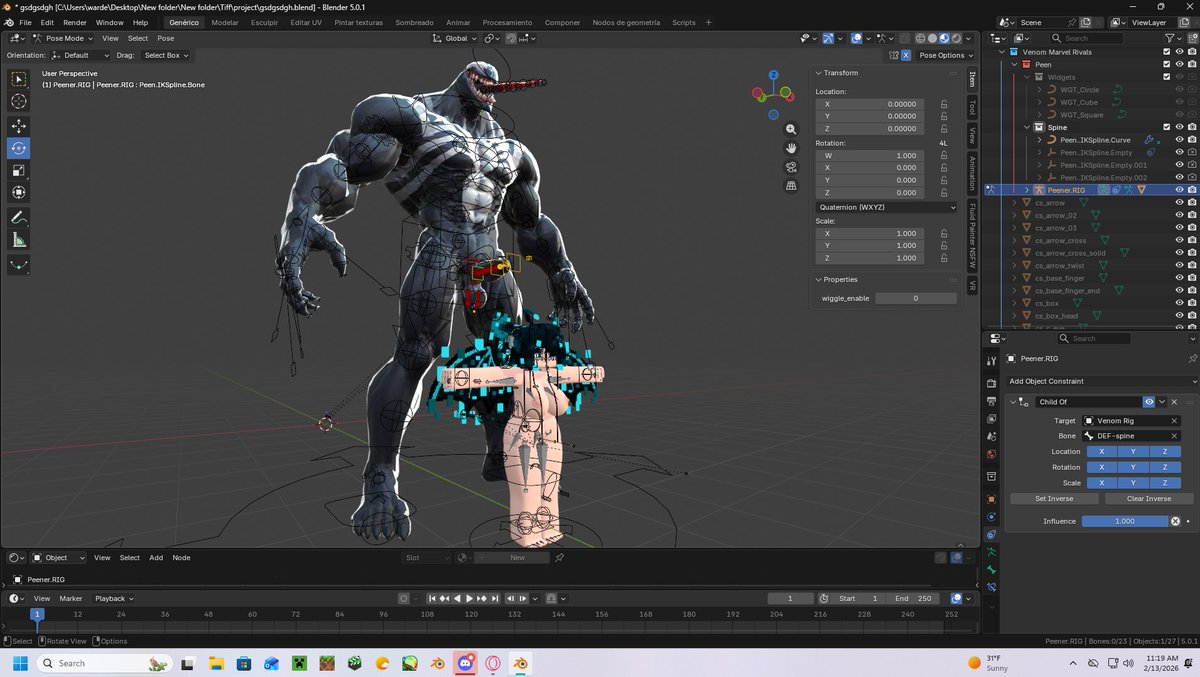1200x677 pixels.
Task: Toggle Location X lock icon
Action: coord(944,104)
